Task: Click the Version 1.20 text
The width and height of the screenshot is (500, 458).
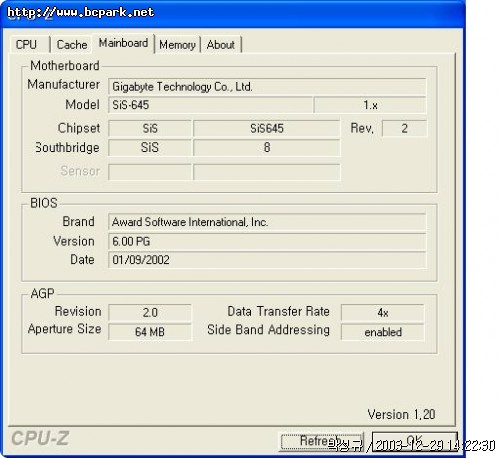Action: coord(401,414)
